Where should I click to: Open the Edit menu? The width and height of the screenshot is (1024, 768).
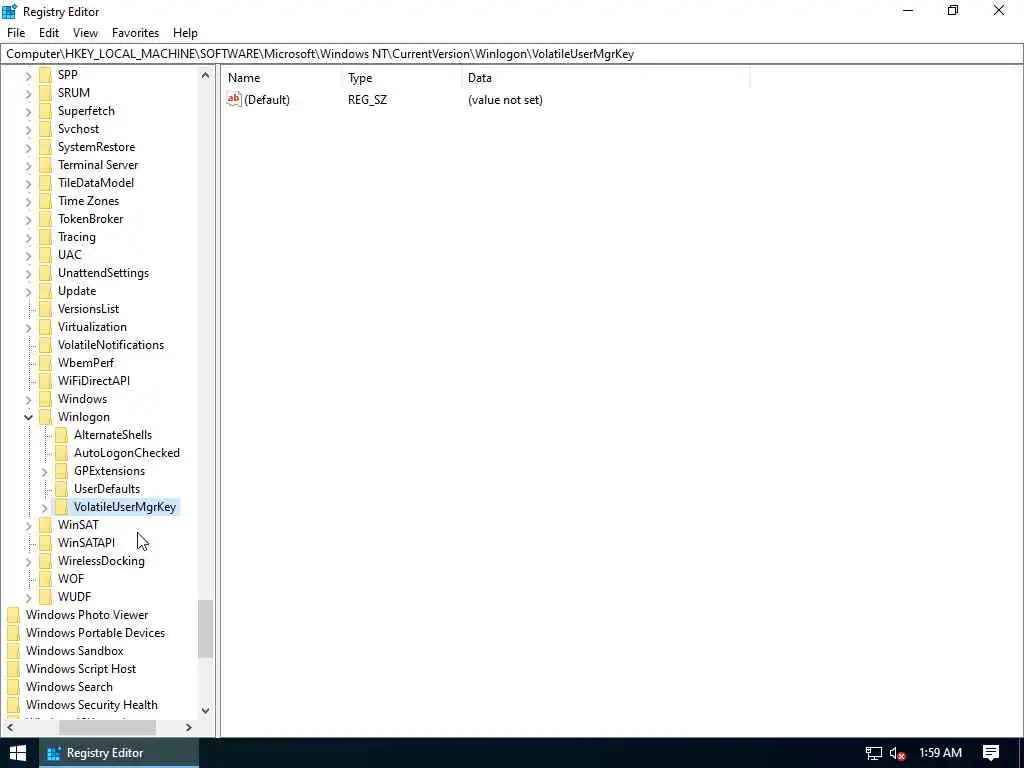pyautogui.click(x=49, y=33)
